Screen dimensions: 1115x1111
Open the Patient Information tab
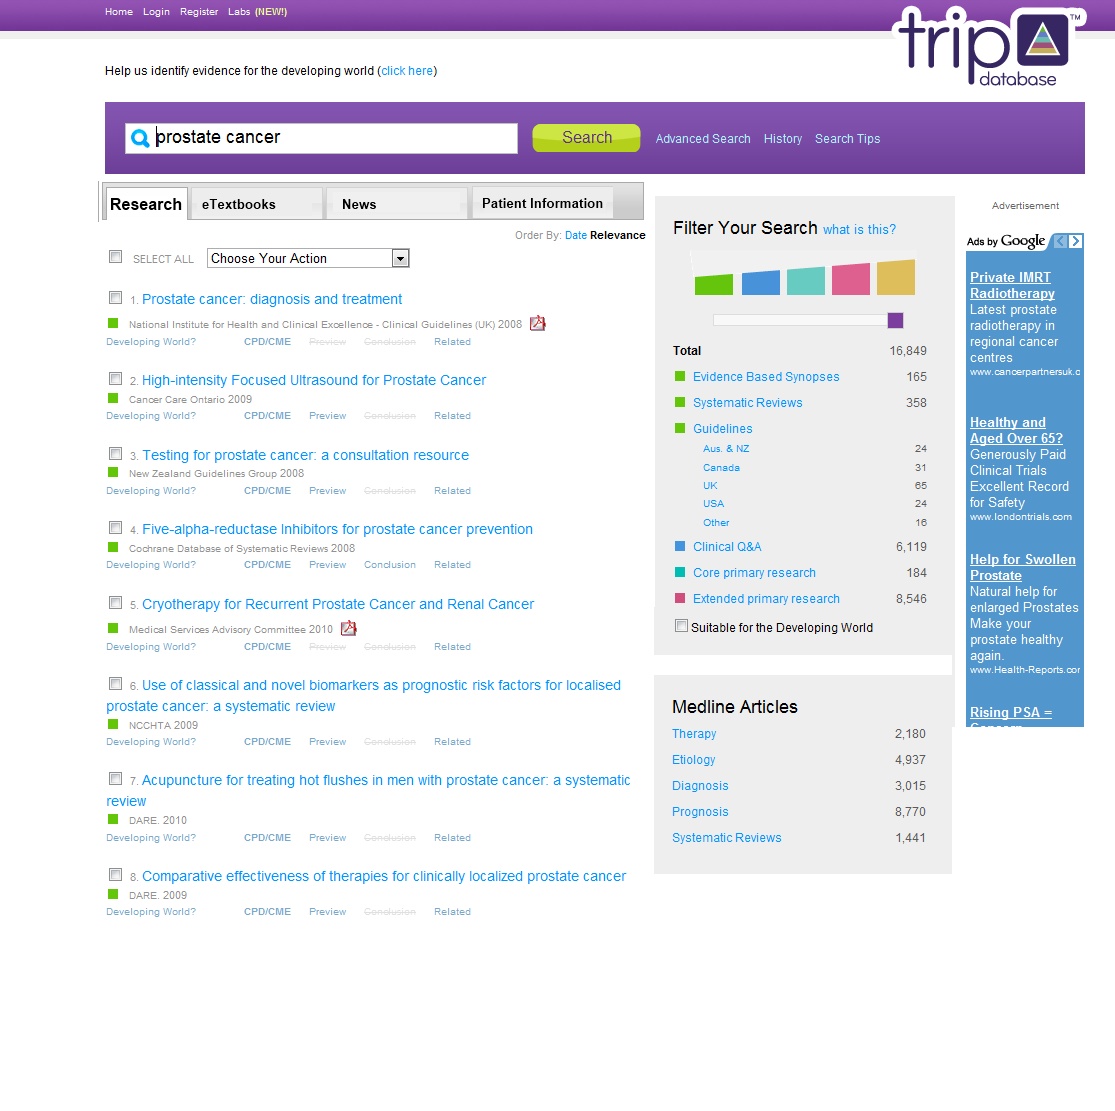tap(542, 203)
